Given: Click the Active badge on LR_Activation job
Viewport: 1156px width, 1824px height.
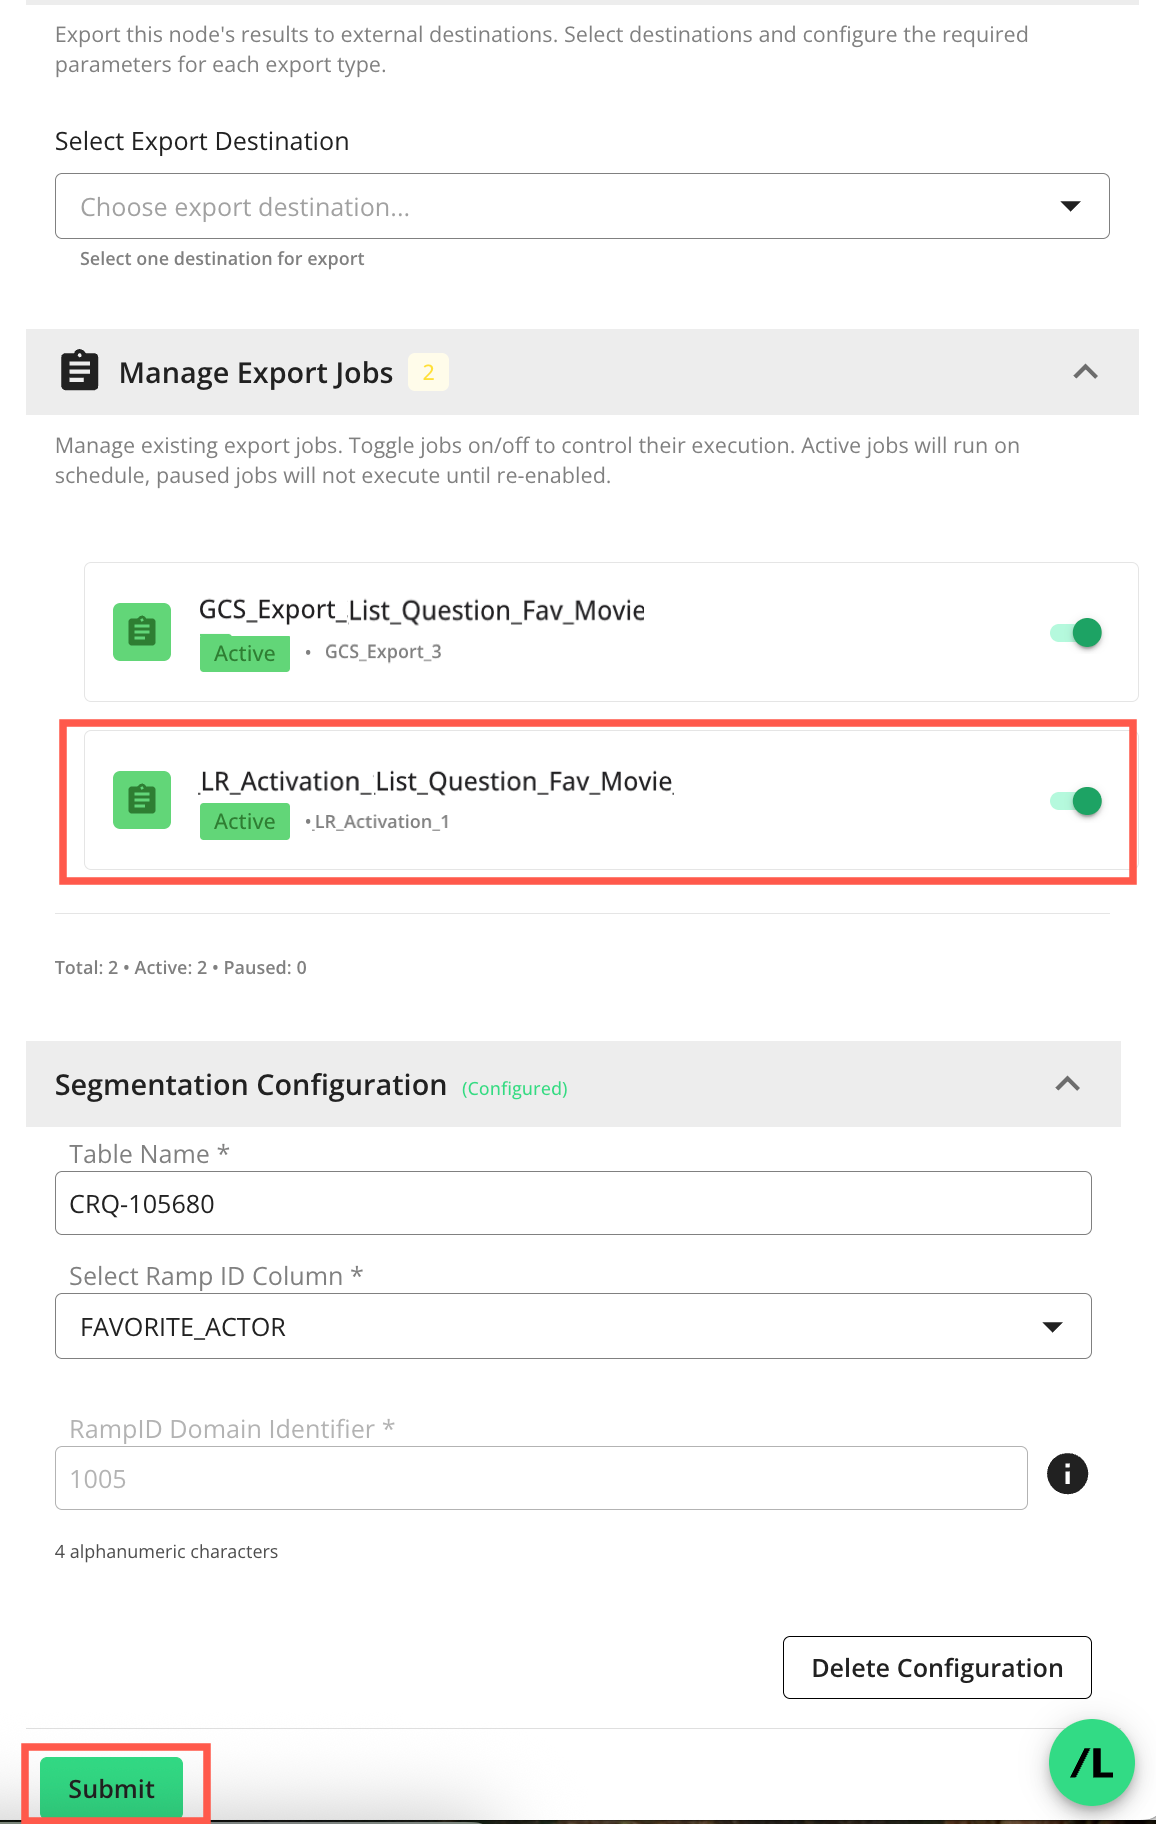Looking at the screenshot, I should (244, 821).
